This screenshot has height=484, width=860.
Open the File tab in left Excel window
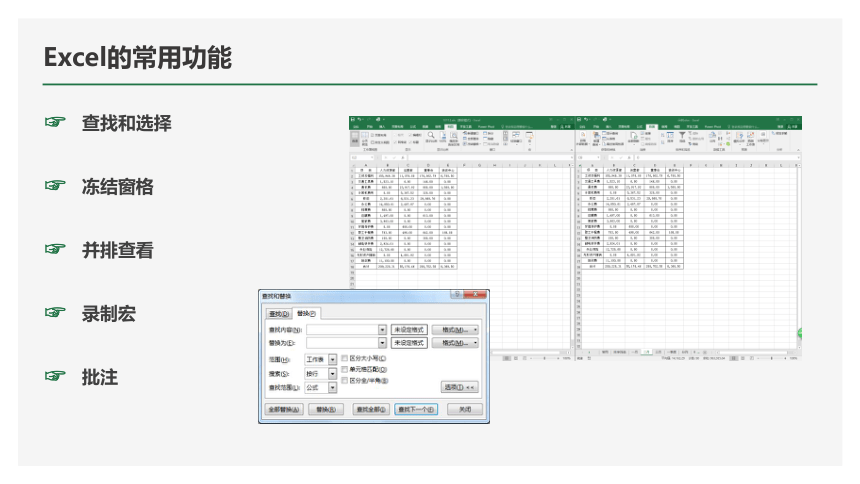pos(356,127)
